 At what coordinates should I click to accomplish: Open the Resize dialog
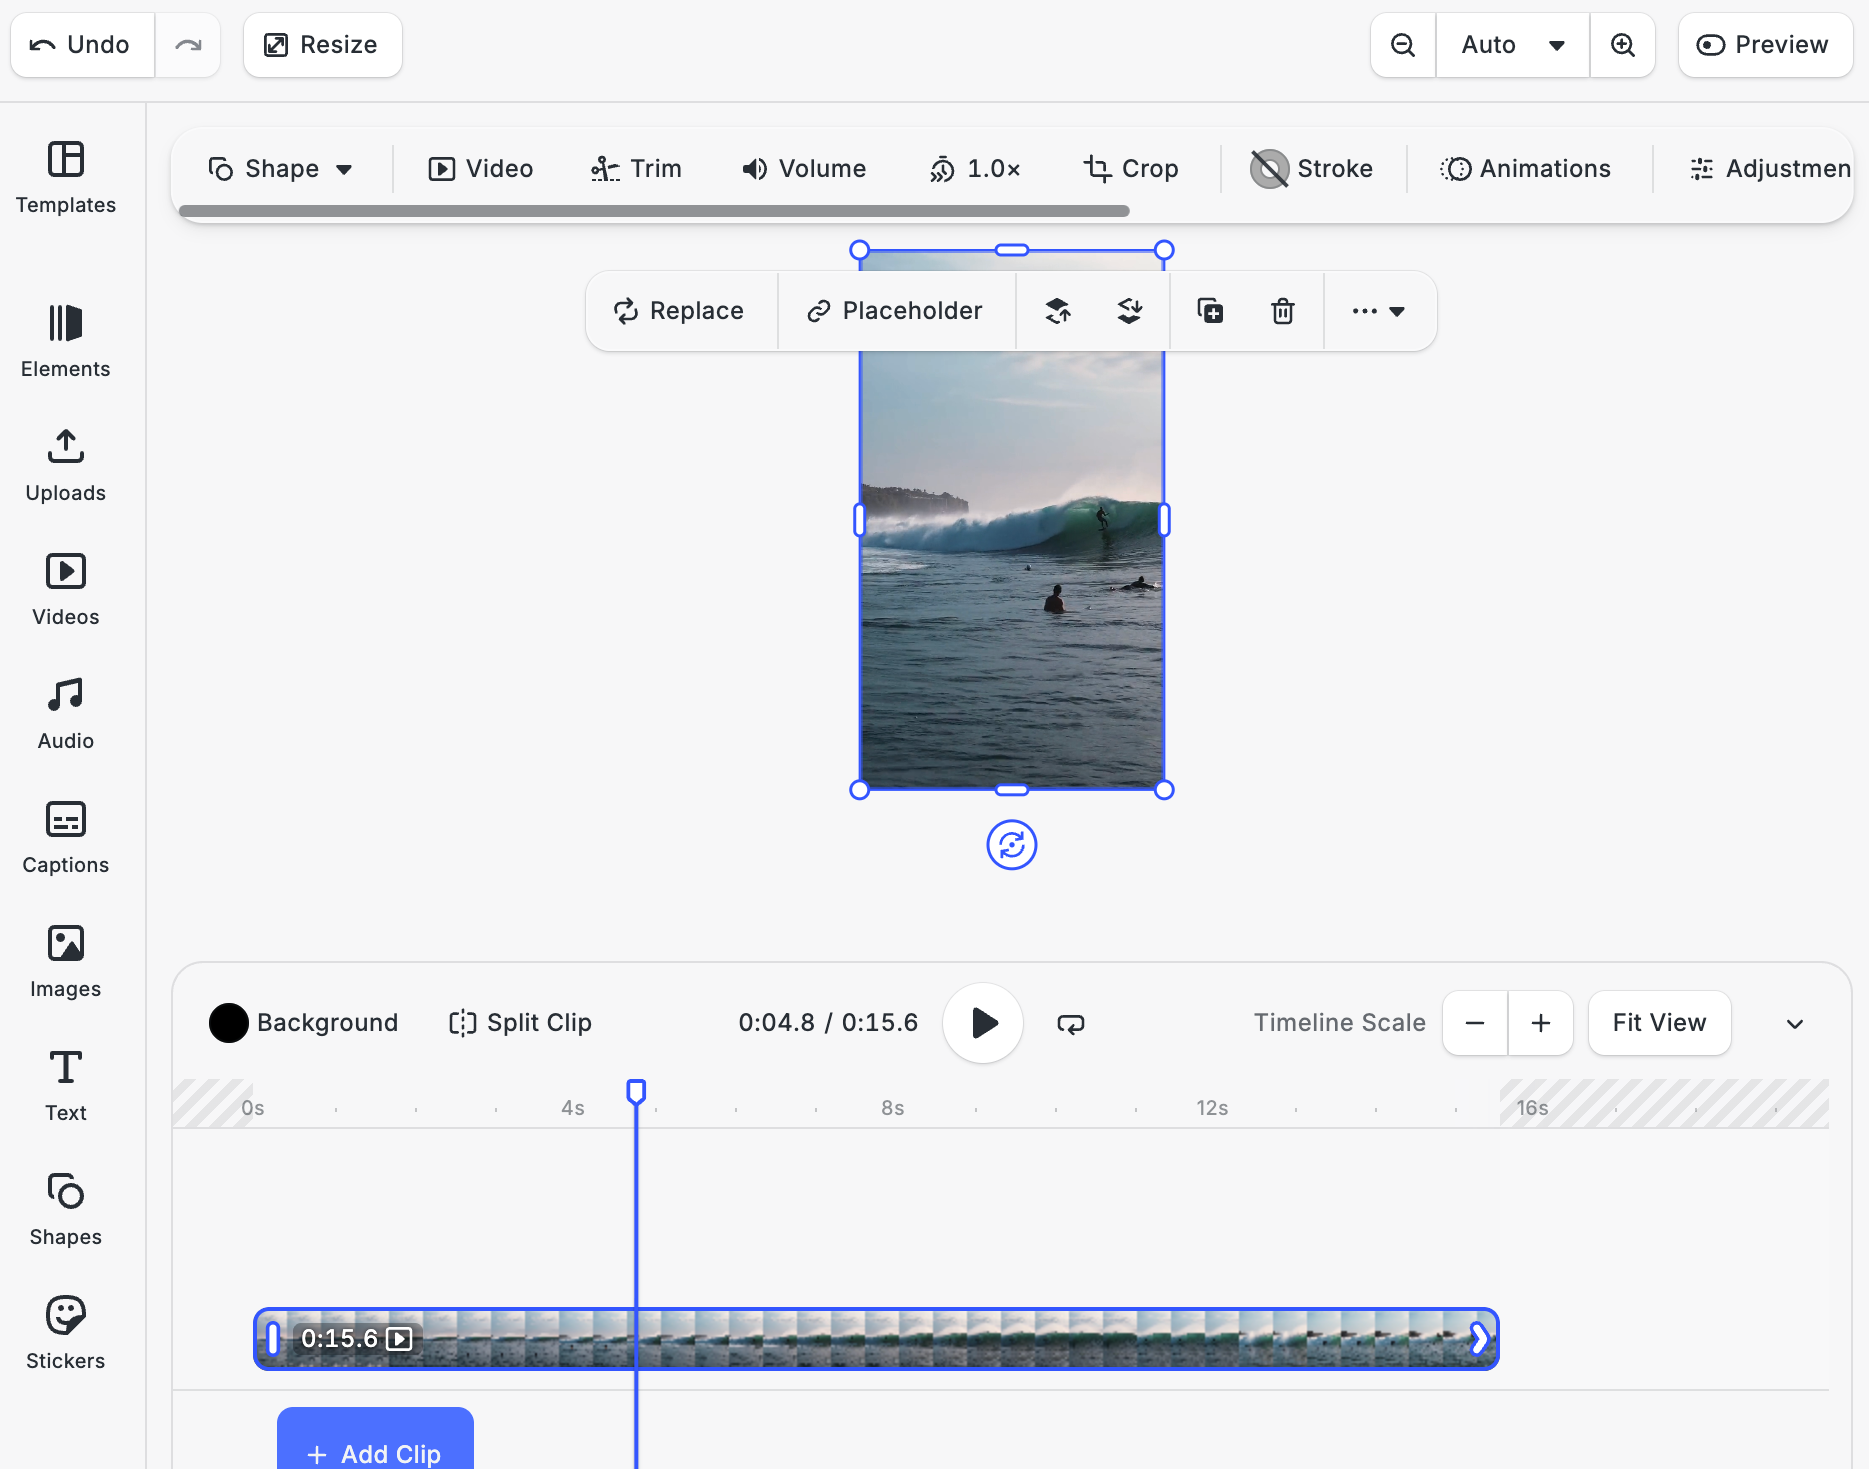pyautogui.click(x=322, y=45)
